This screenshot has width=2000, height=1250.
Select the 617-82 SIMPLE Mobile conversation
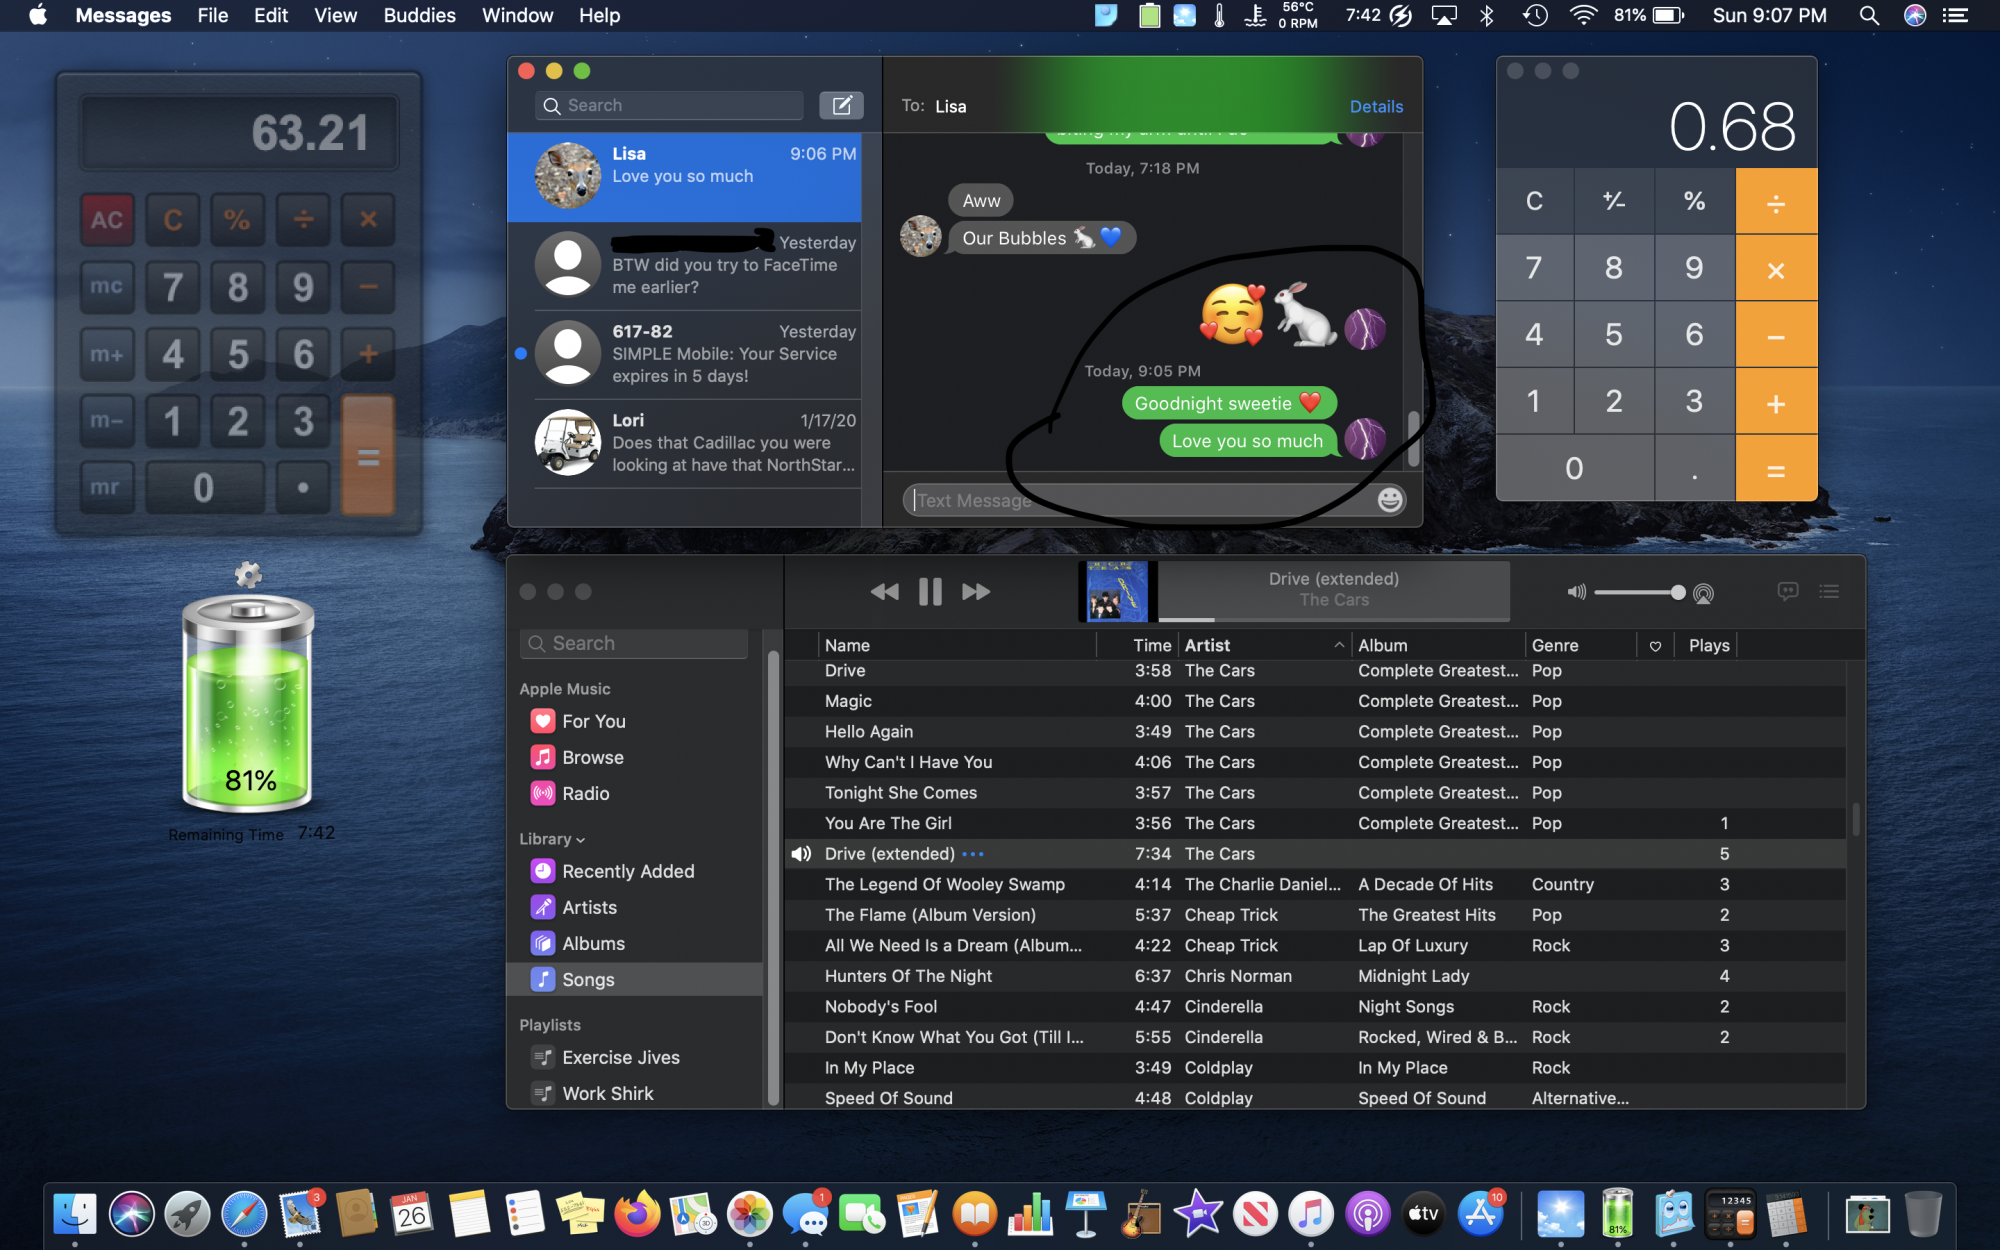coord(685,354)
